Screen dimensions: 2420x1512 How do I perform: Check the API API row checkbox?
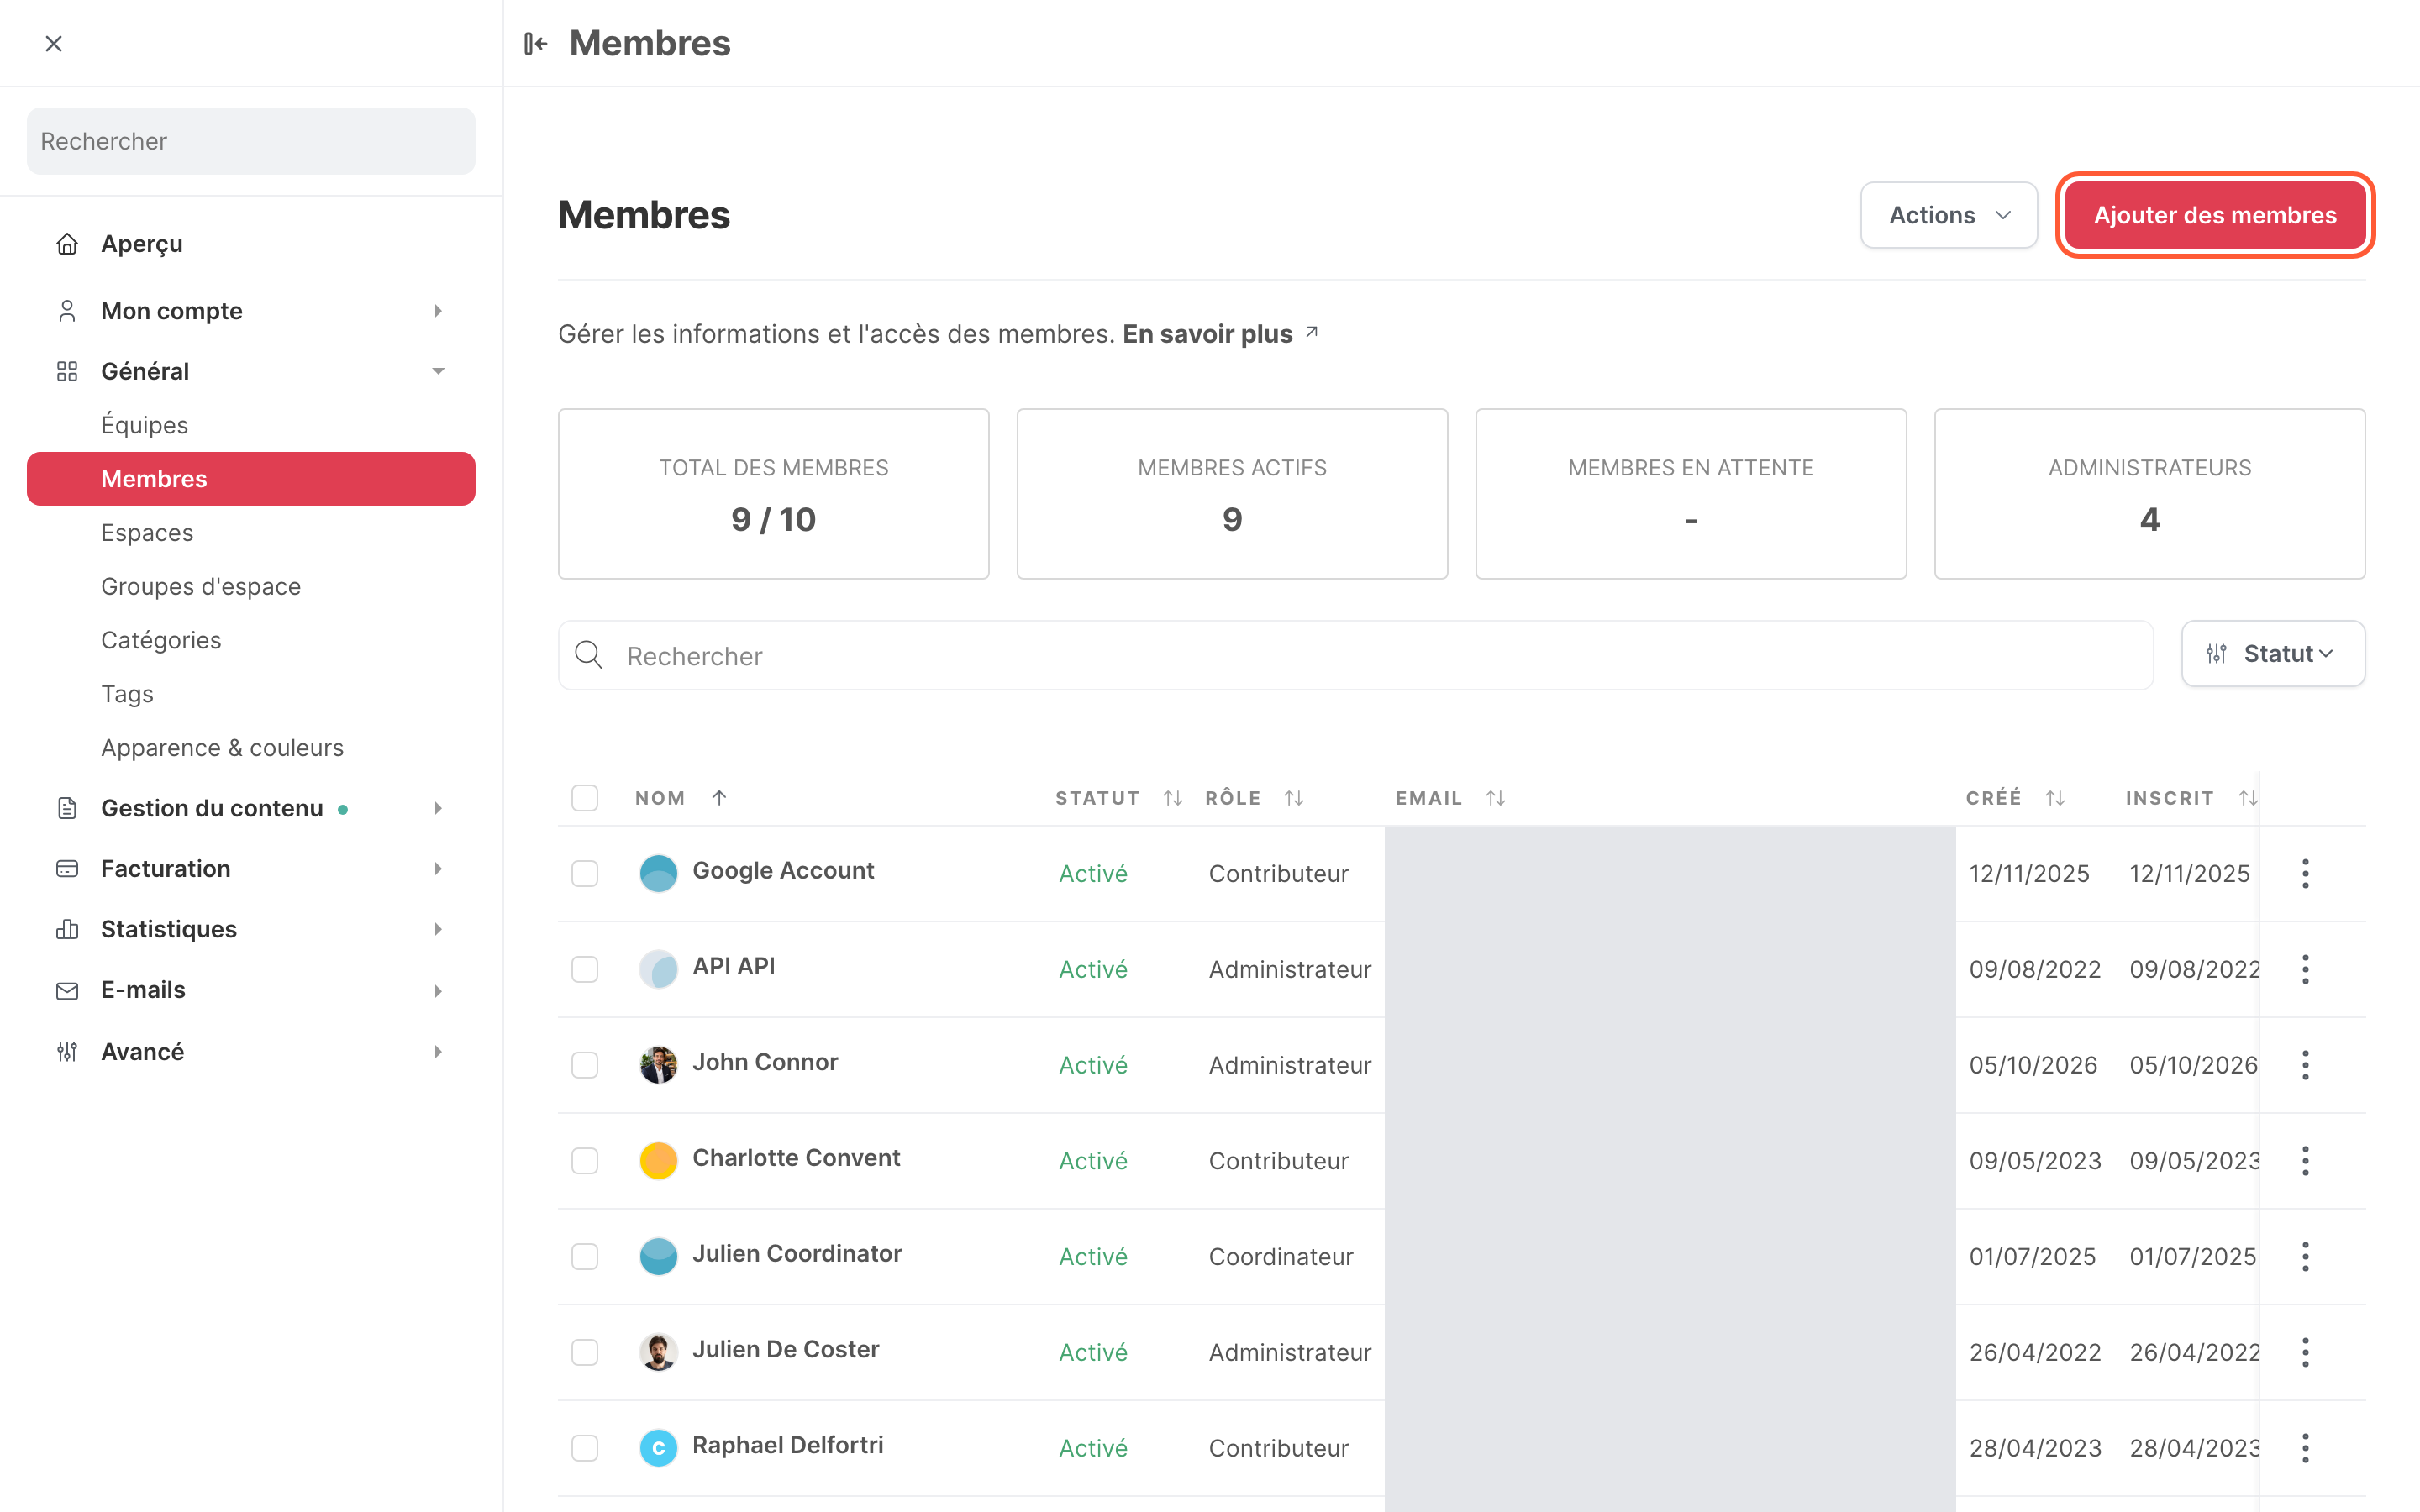[585, 969]
